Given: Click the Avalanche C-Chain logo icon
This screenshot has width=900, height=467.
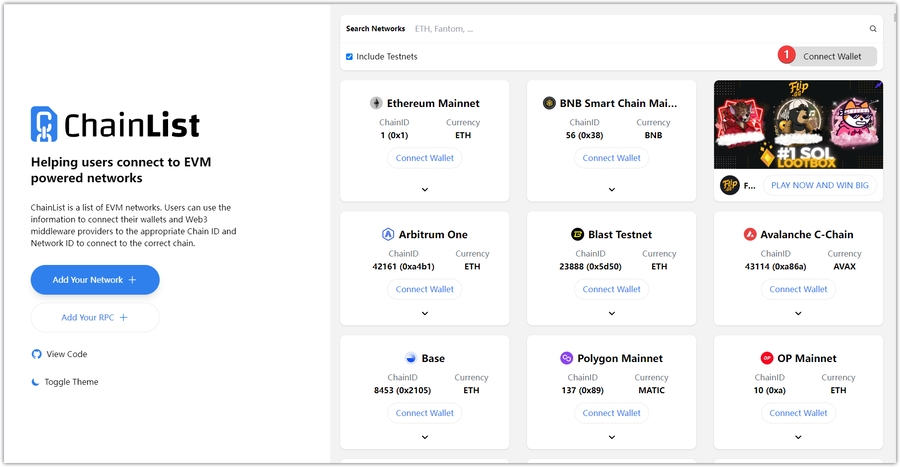Looking at the screenshot, I should pos(750,235).
